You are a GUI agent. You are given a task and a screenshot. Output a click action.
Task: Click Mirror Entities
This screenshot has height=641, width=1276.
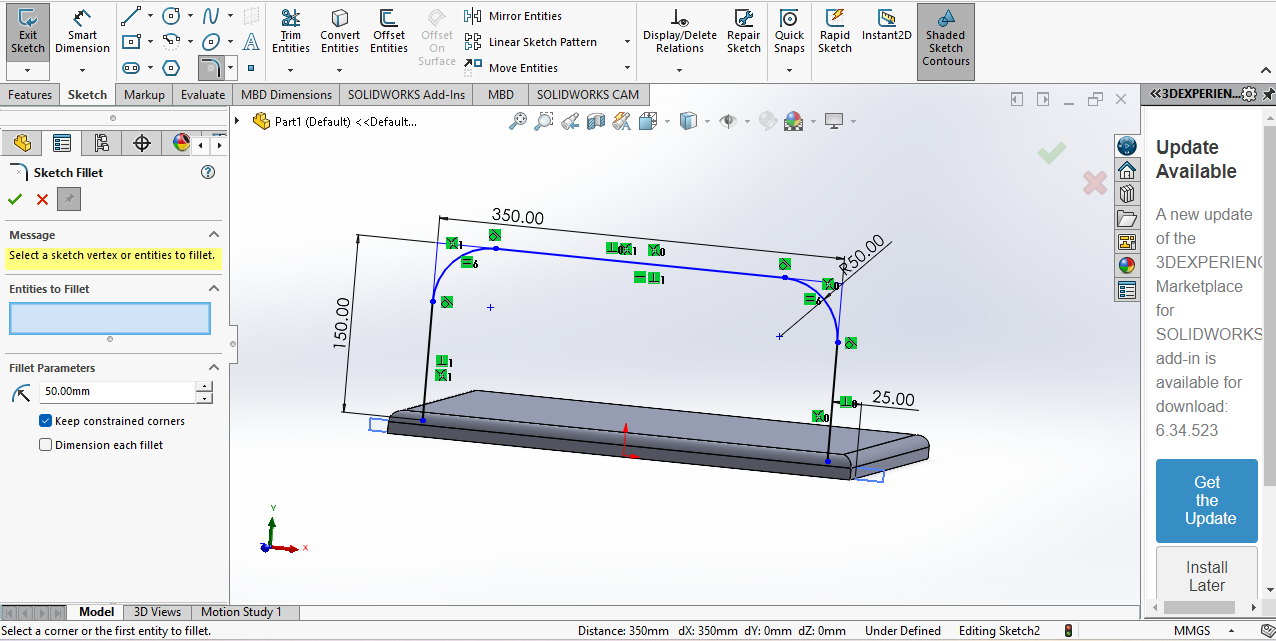513,16
